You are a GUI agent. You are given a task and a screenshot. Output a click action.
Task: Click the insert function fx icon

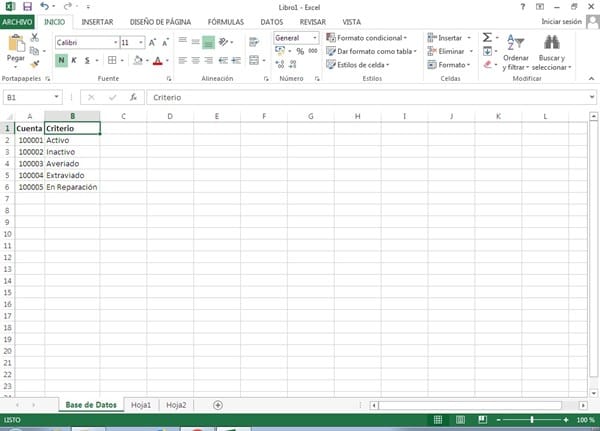pyautogui.click(x=132, y=97)
